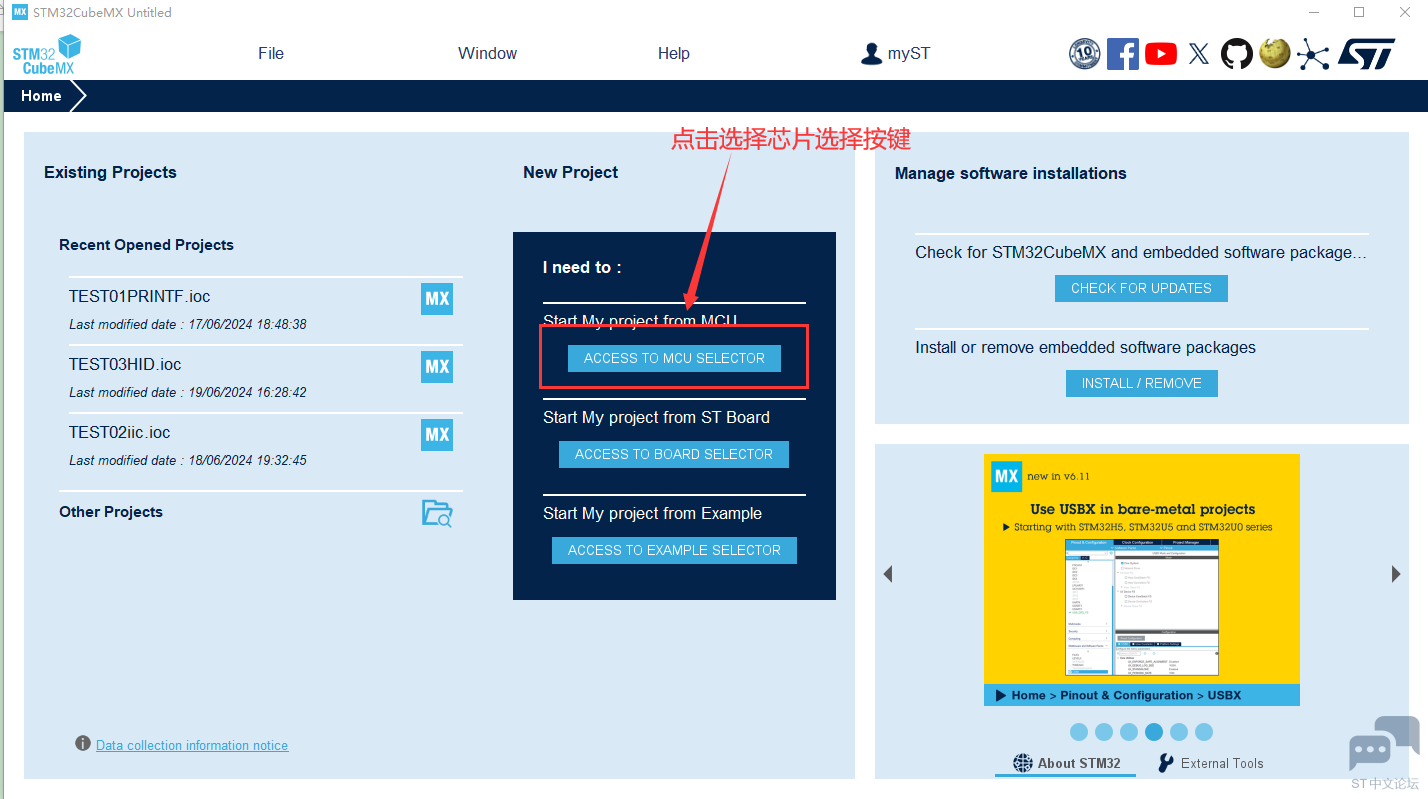Click the community network star icon
Screen dimensions: 1428x799
[1313, 54]
